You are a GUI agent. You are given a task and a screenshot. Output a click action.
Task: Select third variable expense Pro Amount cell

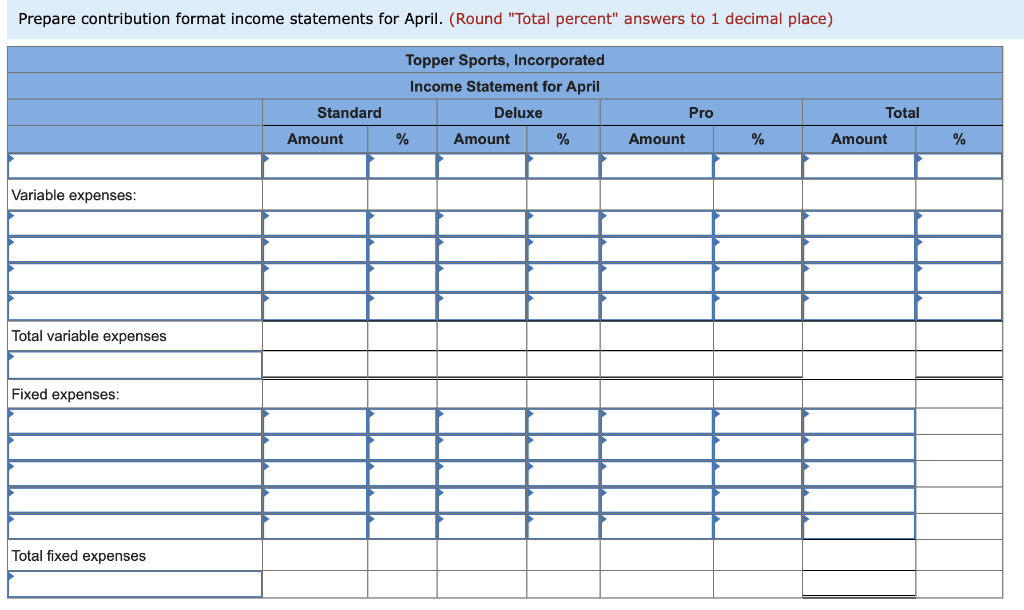pyautogui.click(x=656, y=278)
